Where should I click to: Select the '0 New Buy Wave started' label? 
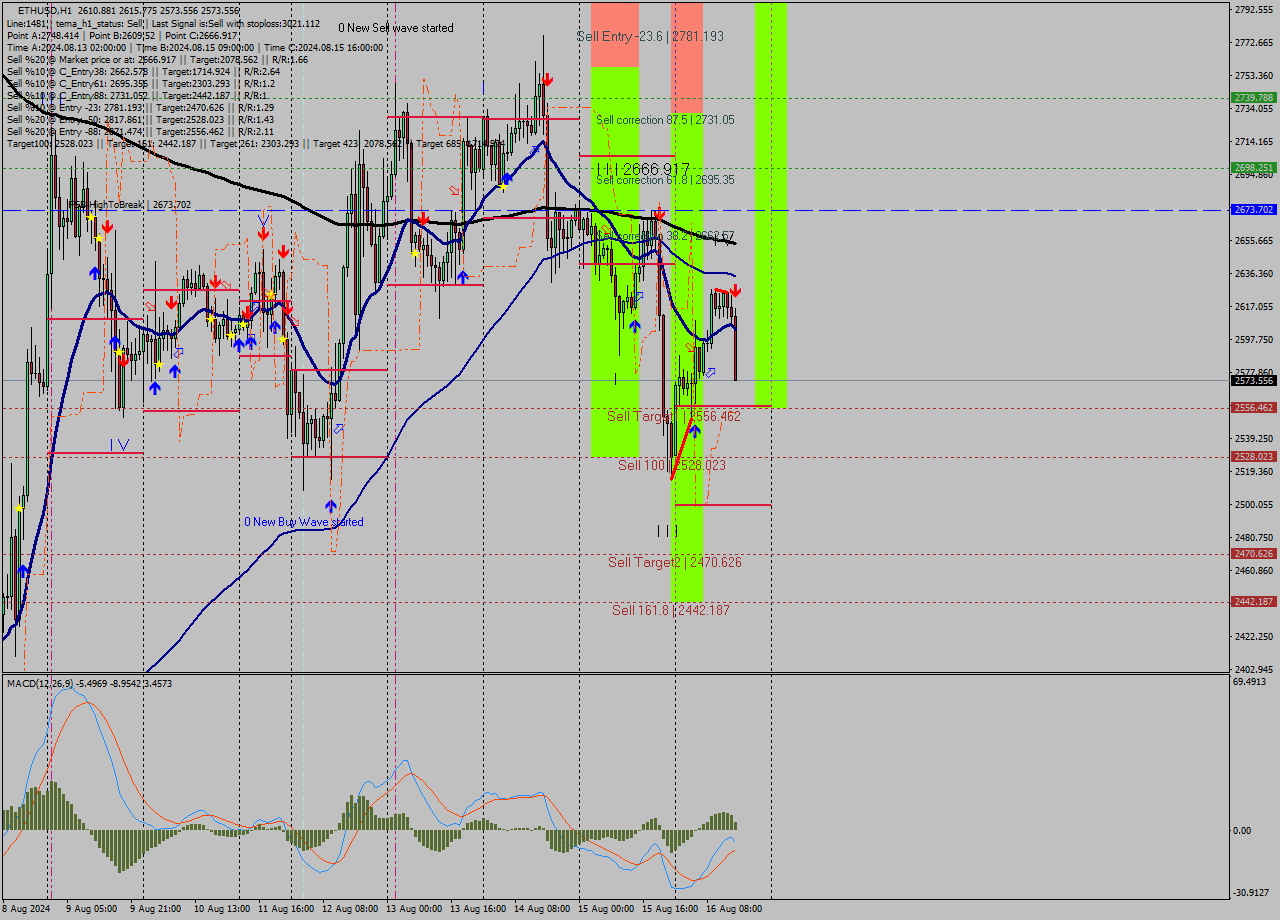305,521
